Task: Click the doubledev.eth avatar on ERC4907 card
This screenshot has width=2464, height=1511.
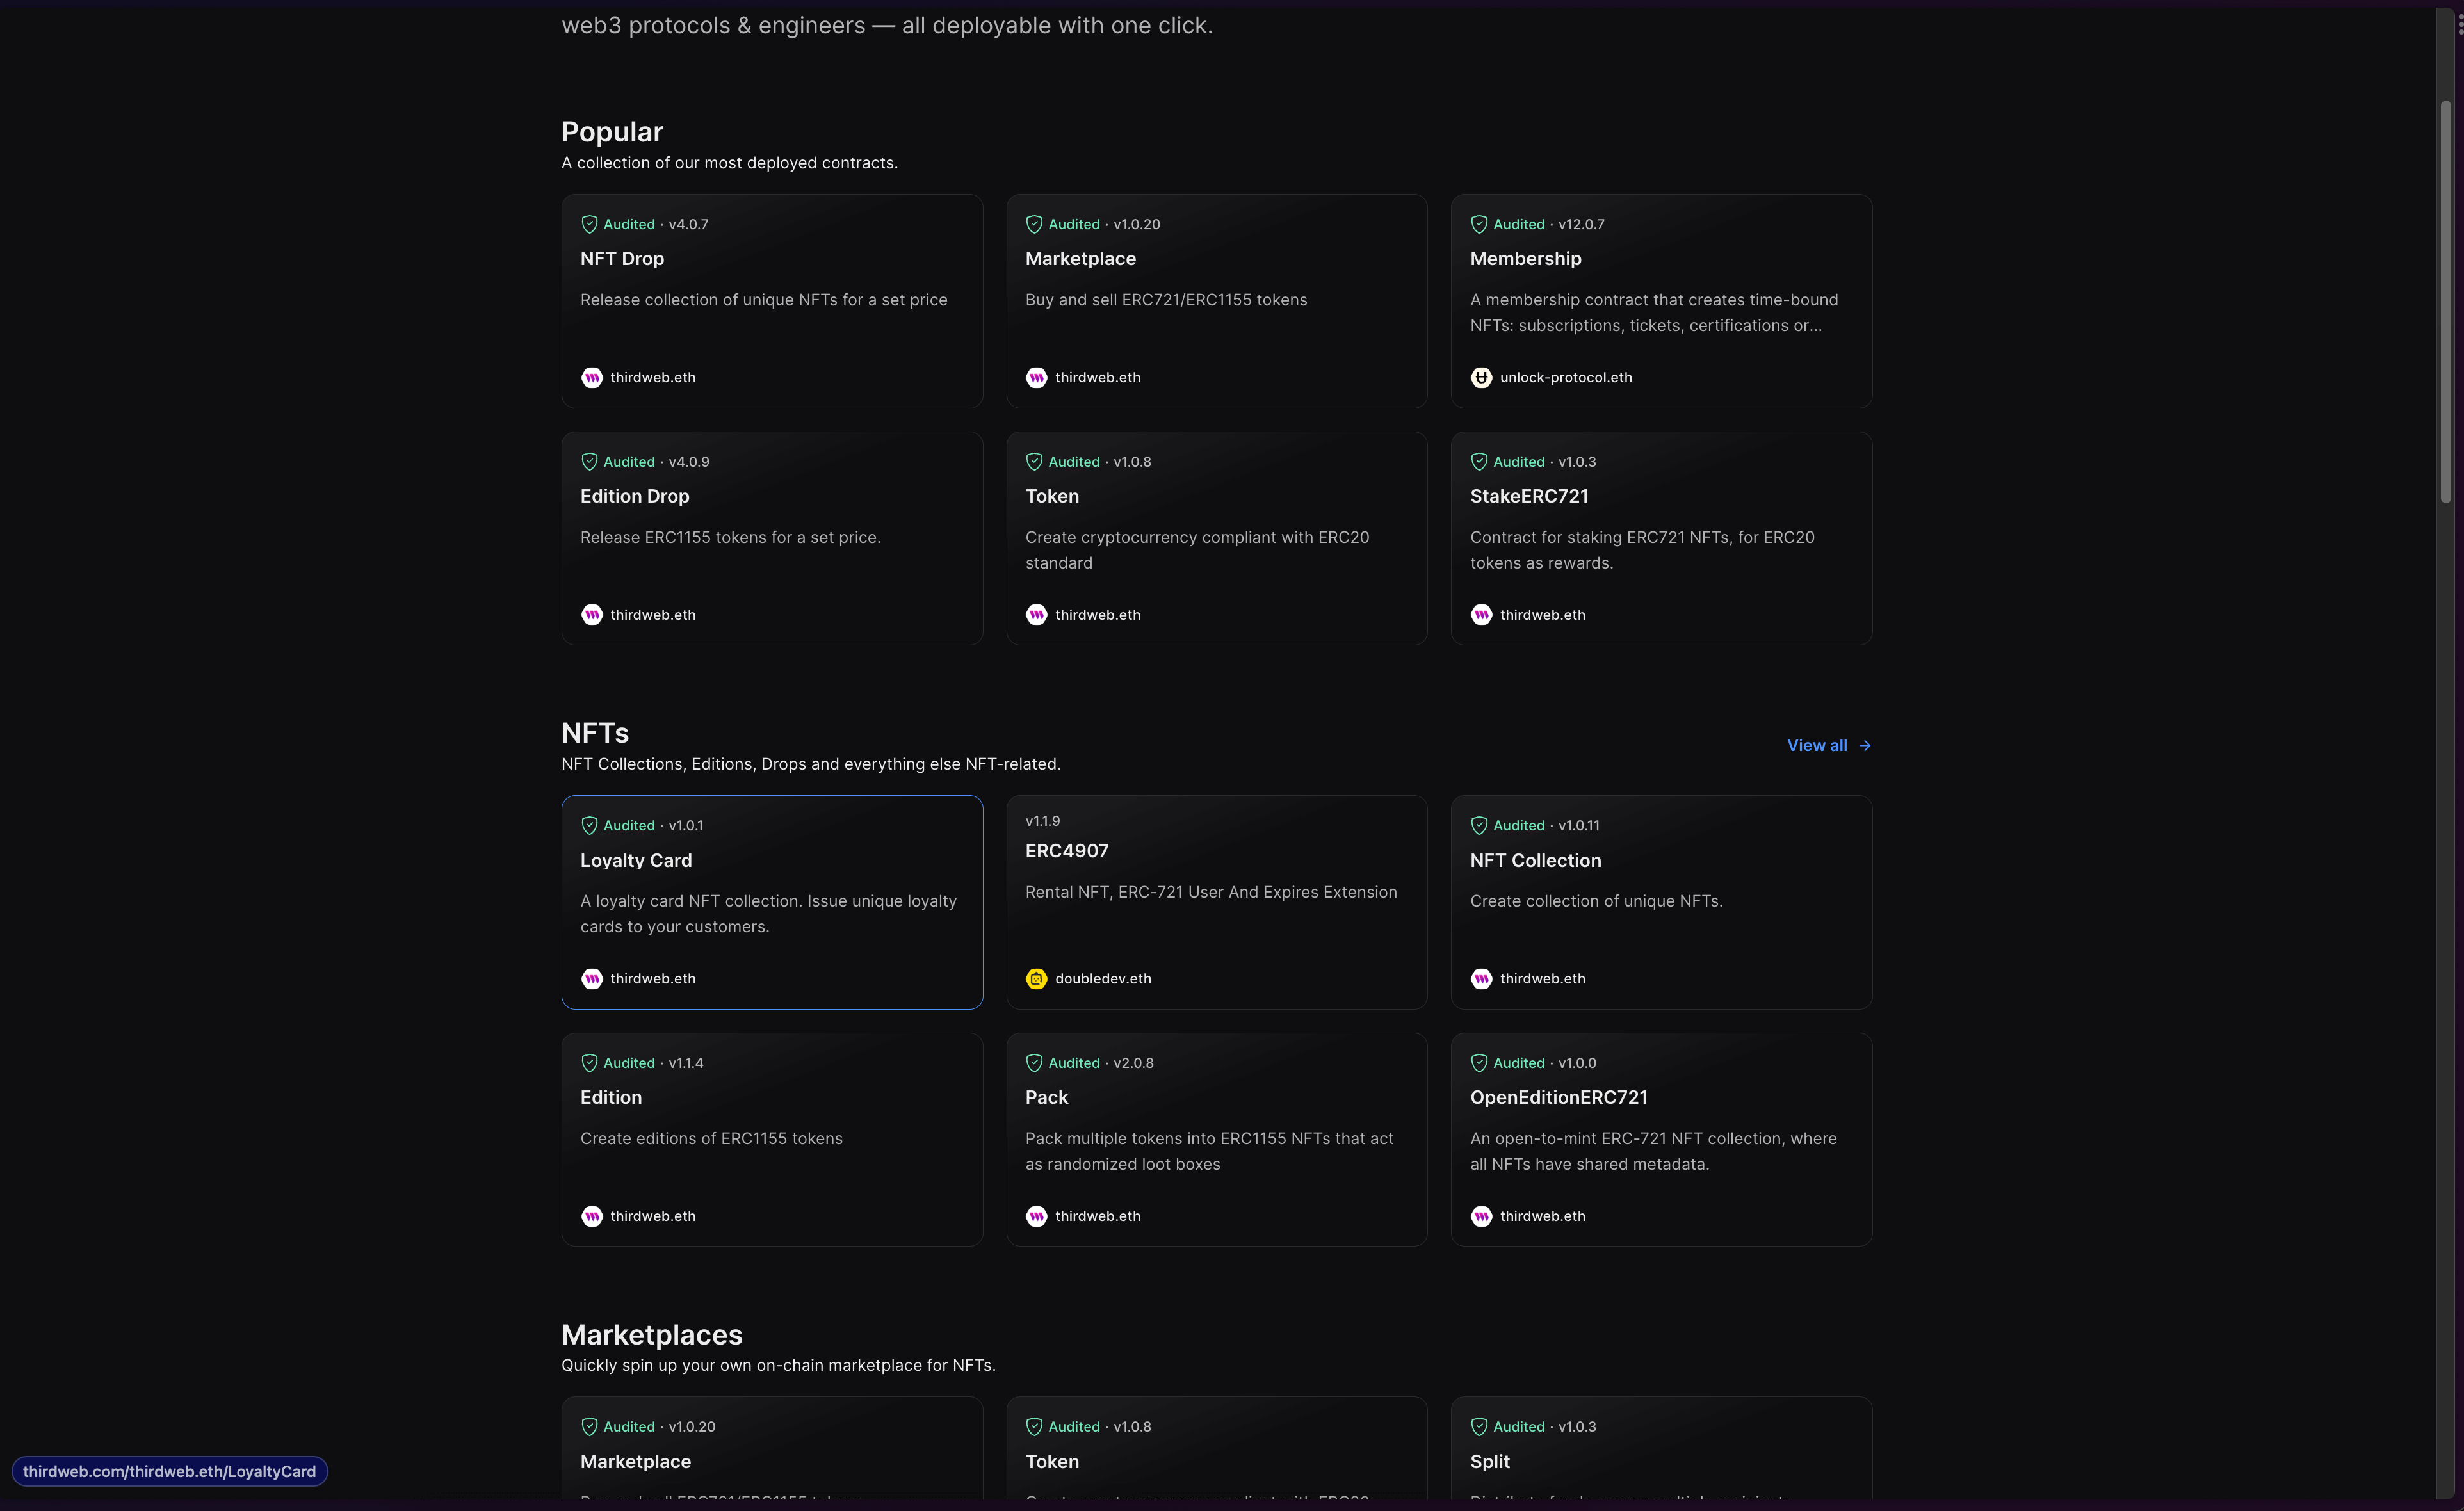Action: coord(1037,978)
